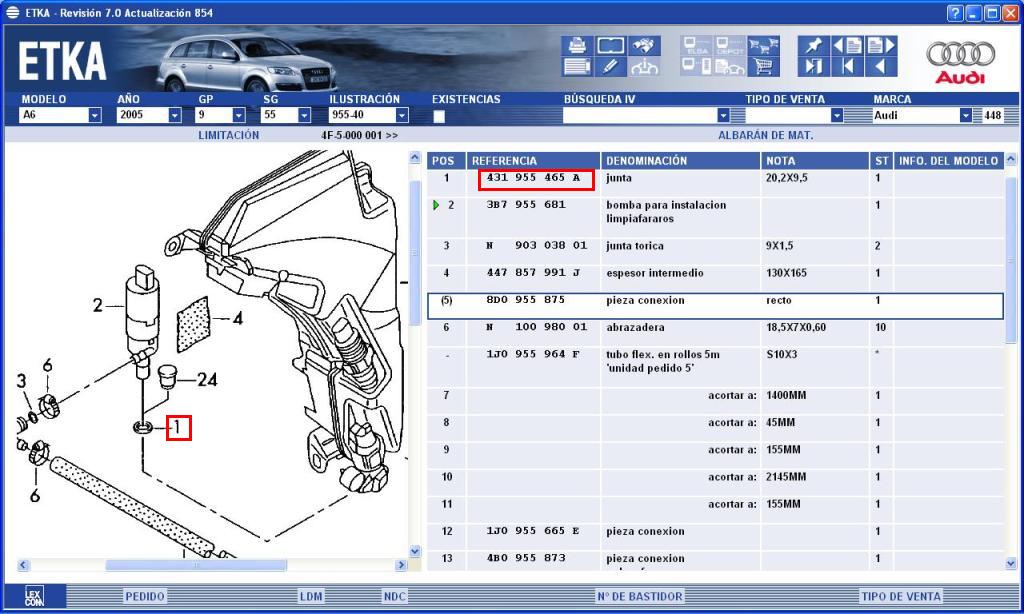Click the illustration scroll up arrow
The image size is (1024, 614).
click(415, 158)
